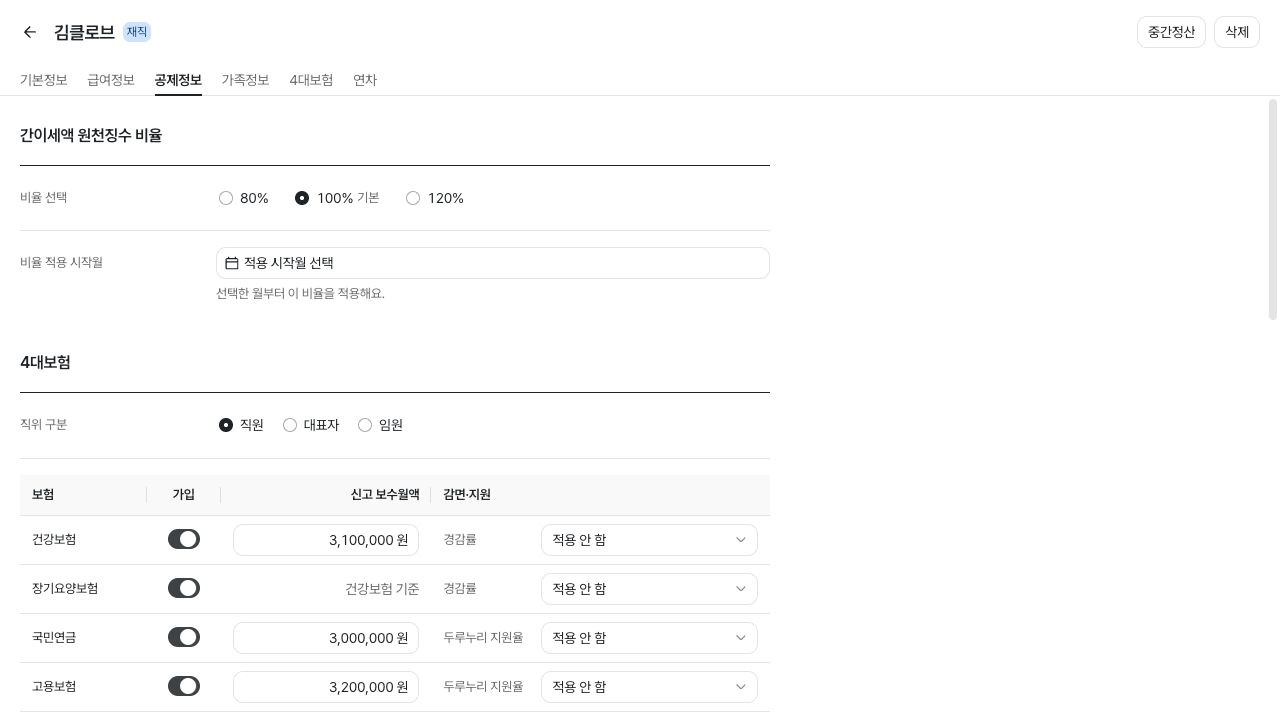Select the 100% 기본 ratio radio button
The height and width of the screenshot is (720, 1280).
click(302, 198)
